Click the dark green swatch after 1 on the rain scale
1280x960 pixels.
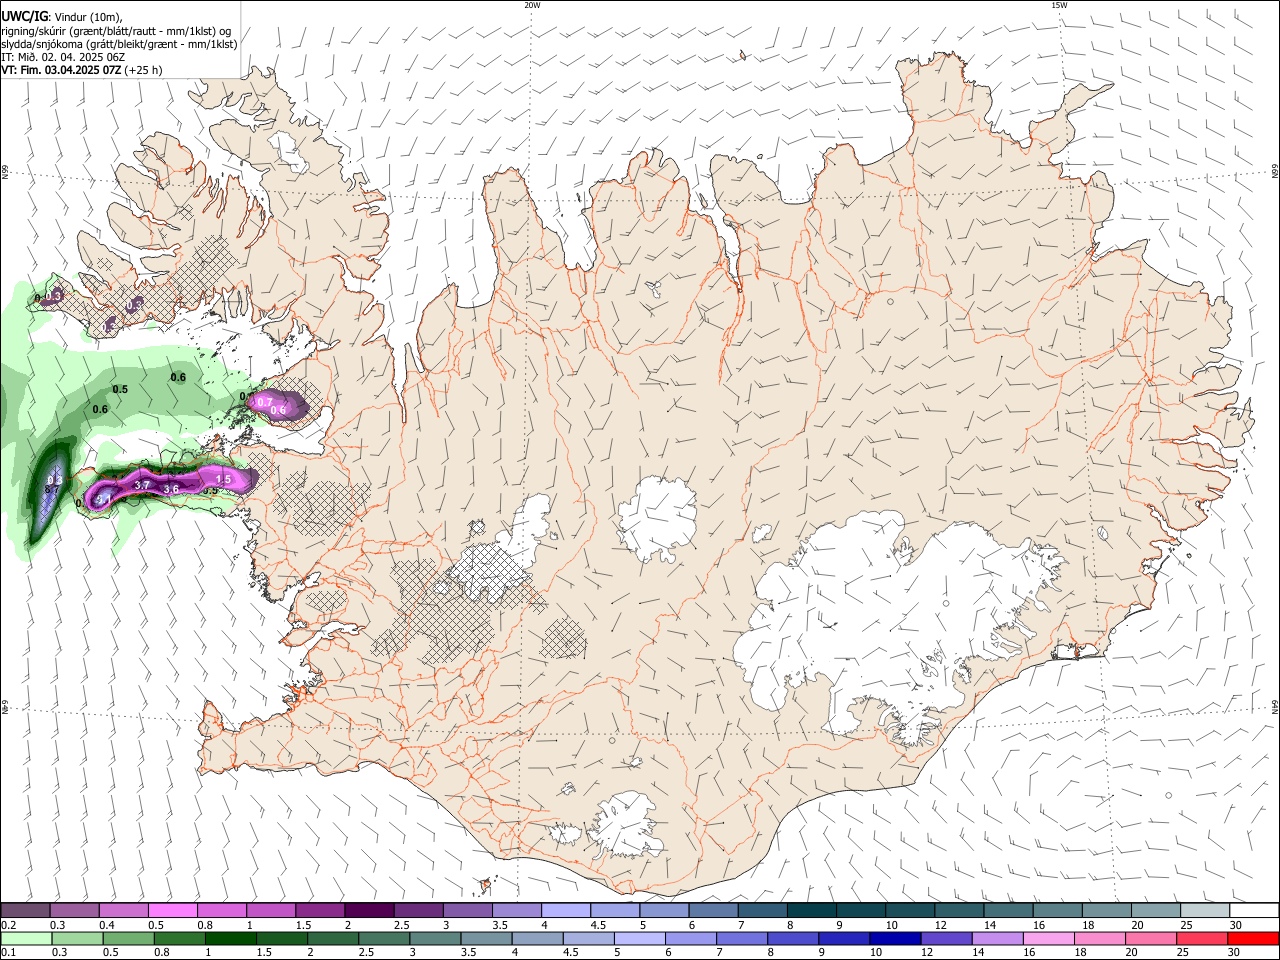point(231,938)
